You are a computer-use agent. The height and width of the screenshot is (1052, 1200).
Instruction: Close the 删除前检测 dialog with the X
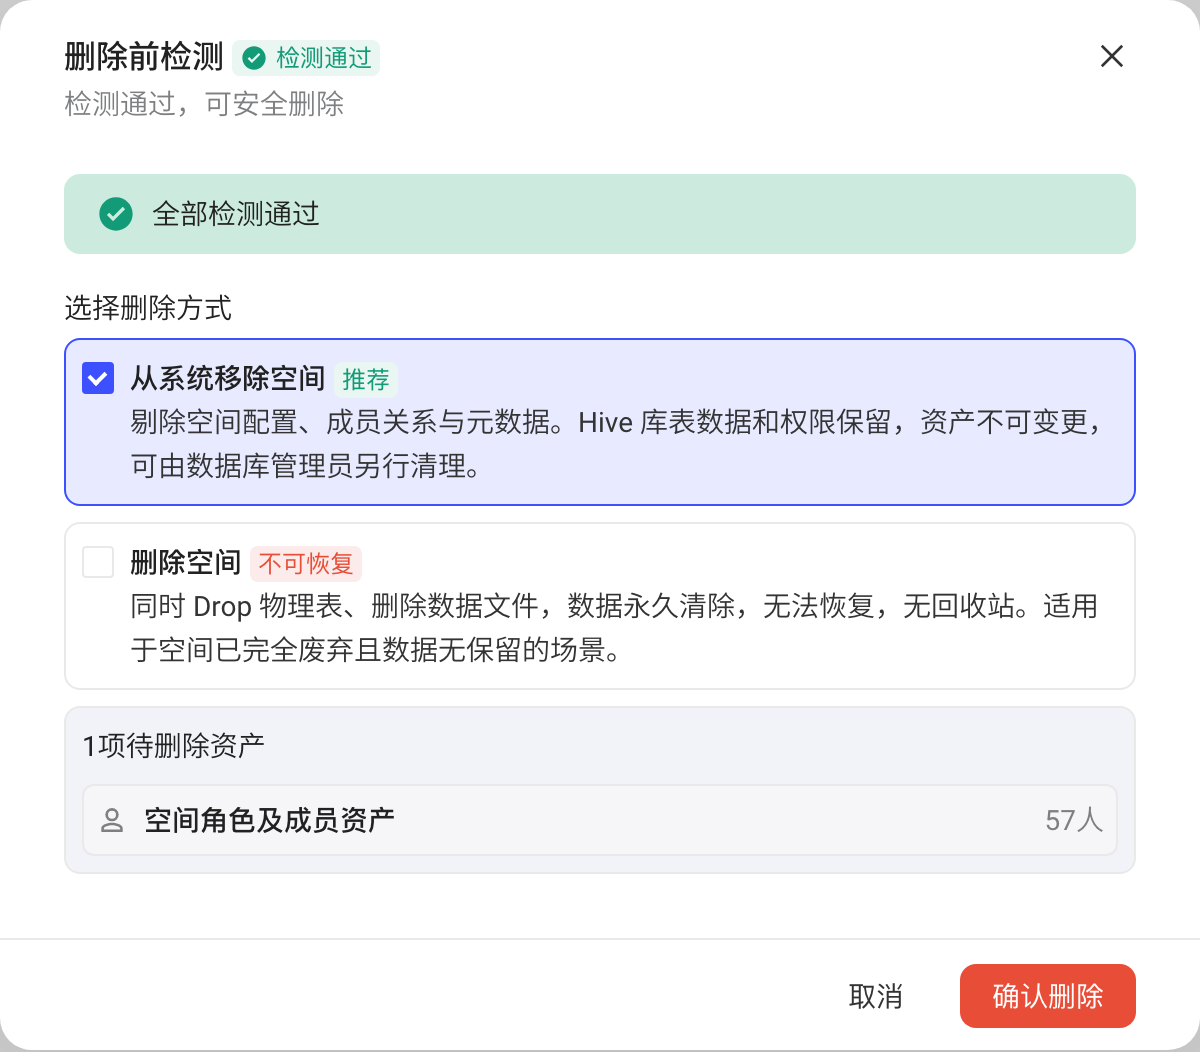click(1112, 56)
